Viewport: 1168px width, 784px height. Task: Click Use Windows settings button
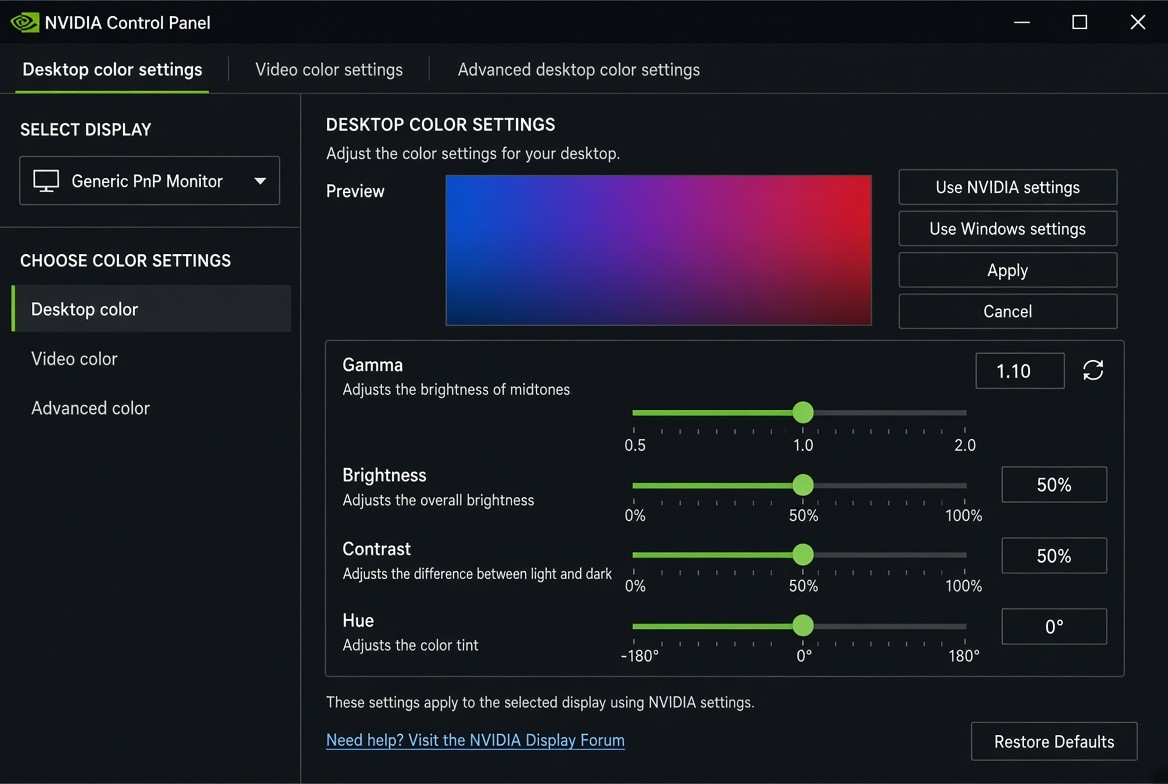(1008, 229)
